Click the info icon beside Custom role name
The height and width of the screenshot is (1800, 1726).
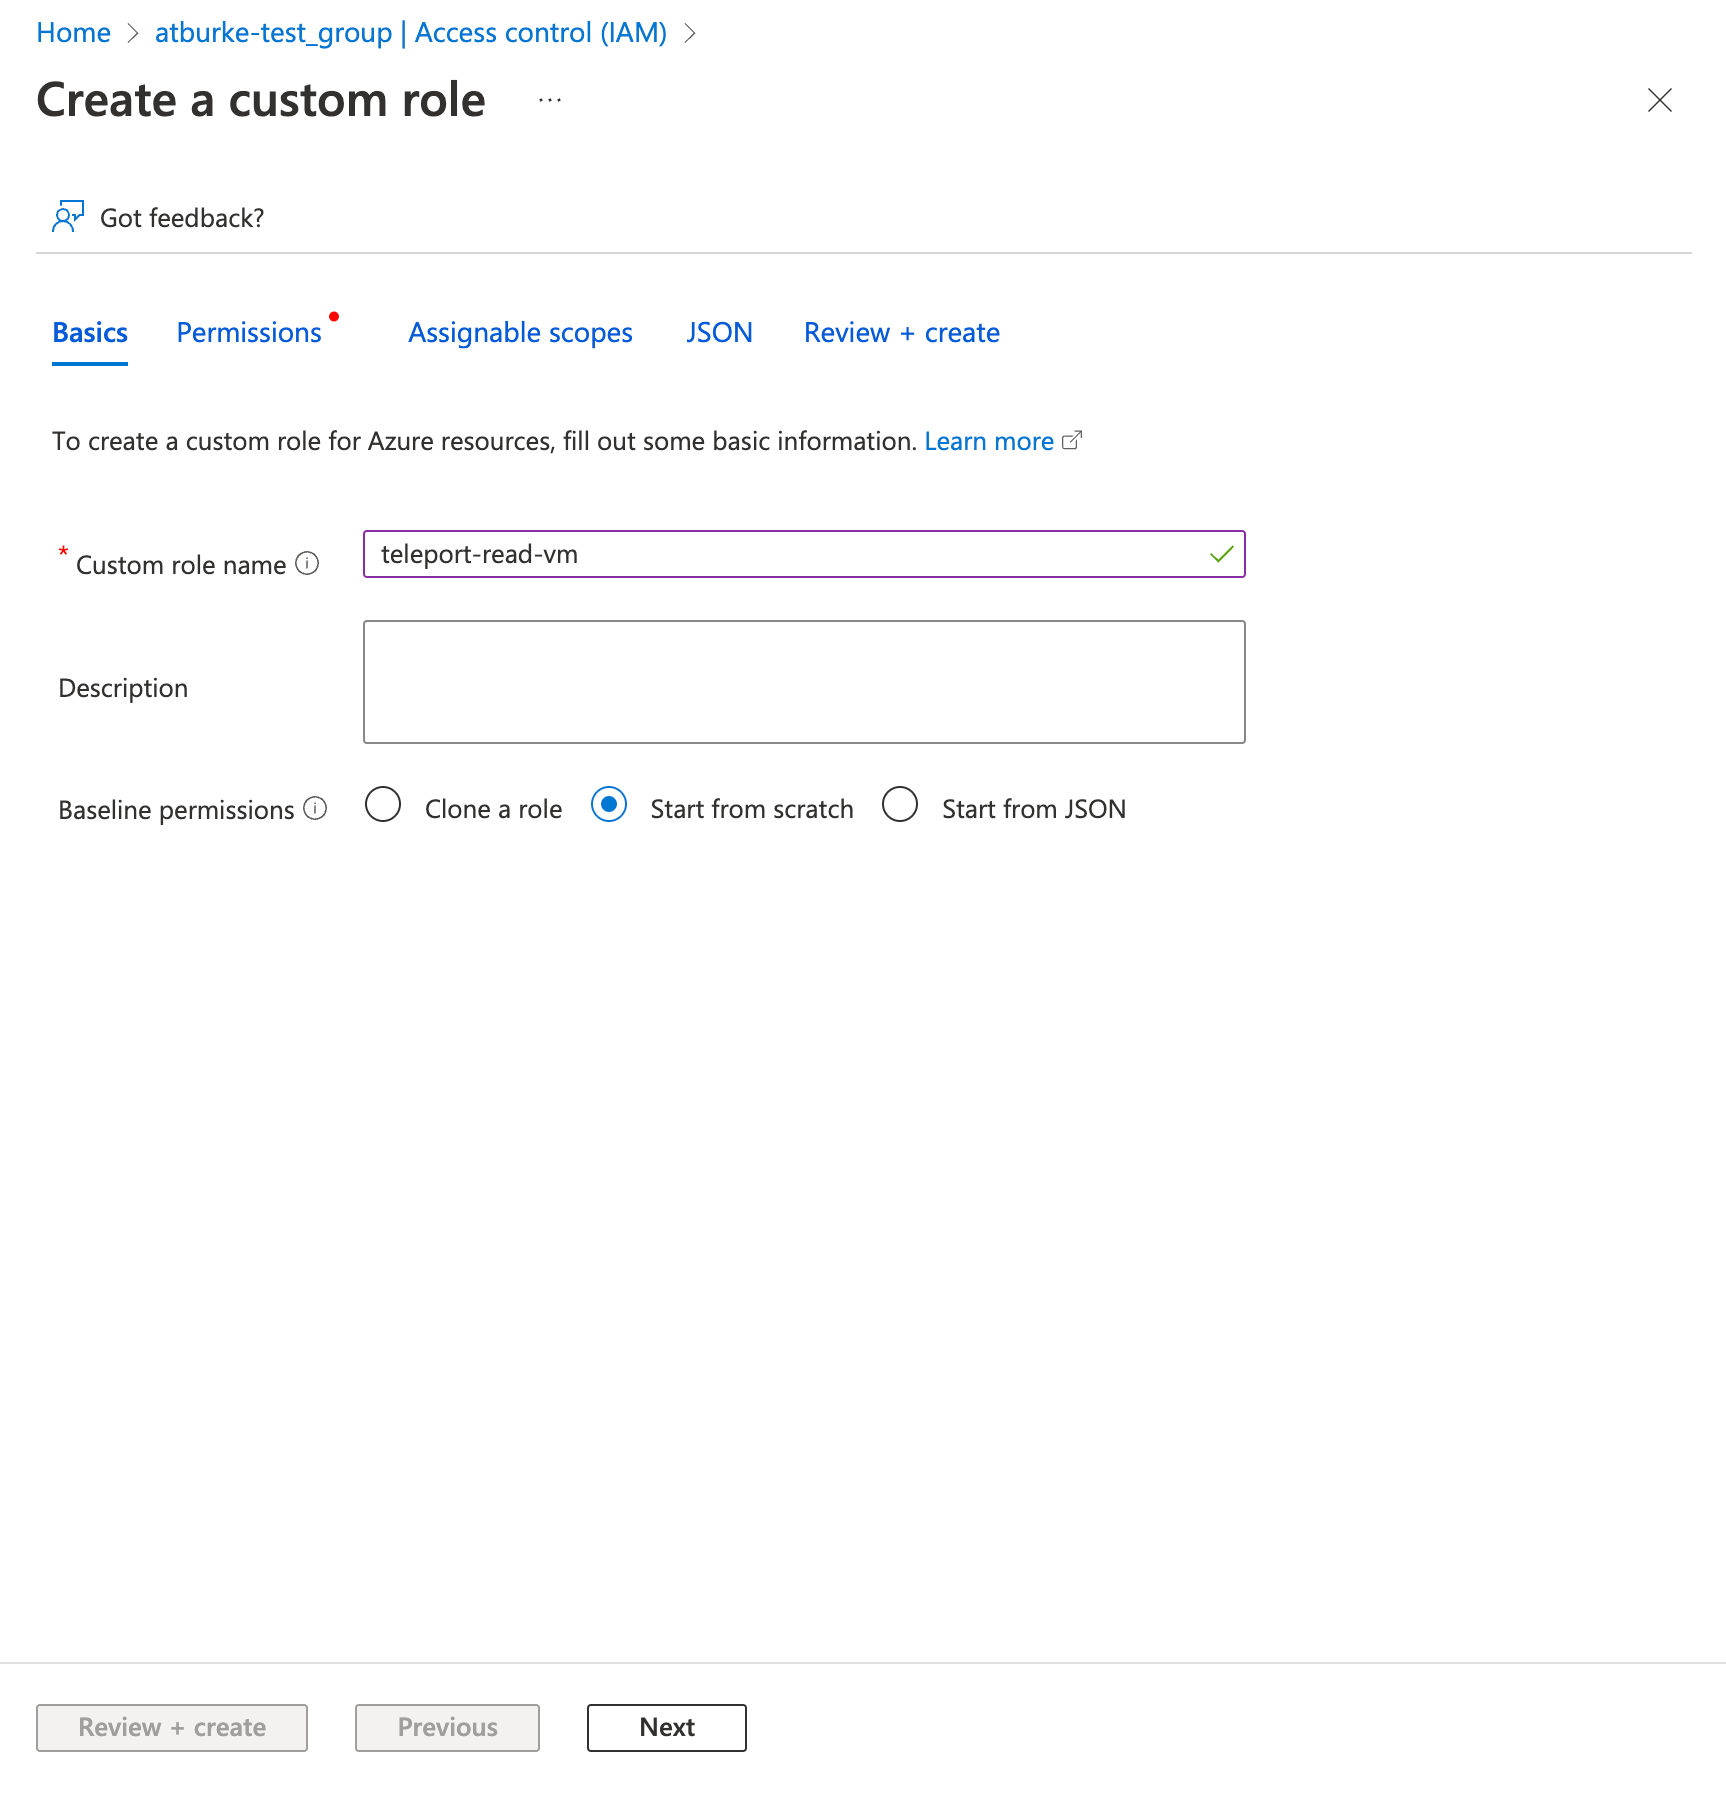(308, 564)
